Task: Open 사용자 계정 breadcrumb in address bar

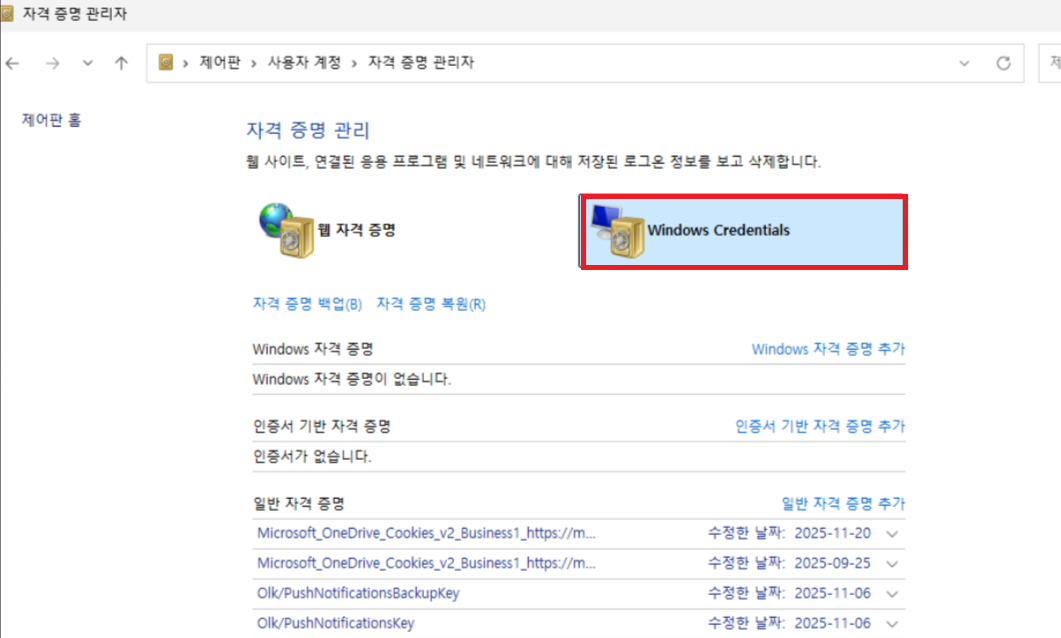Action: [304, 63]
